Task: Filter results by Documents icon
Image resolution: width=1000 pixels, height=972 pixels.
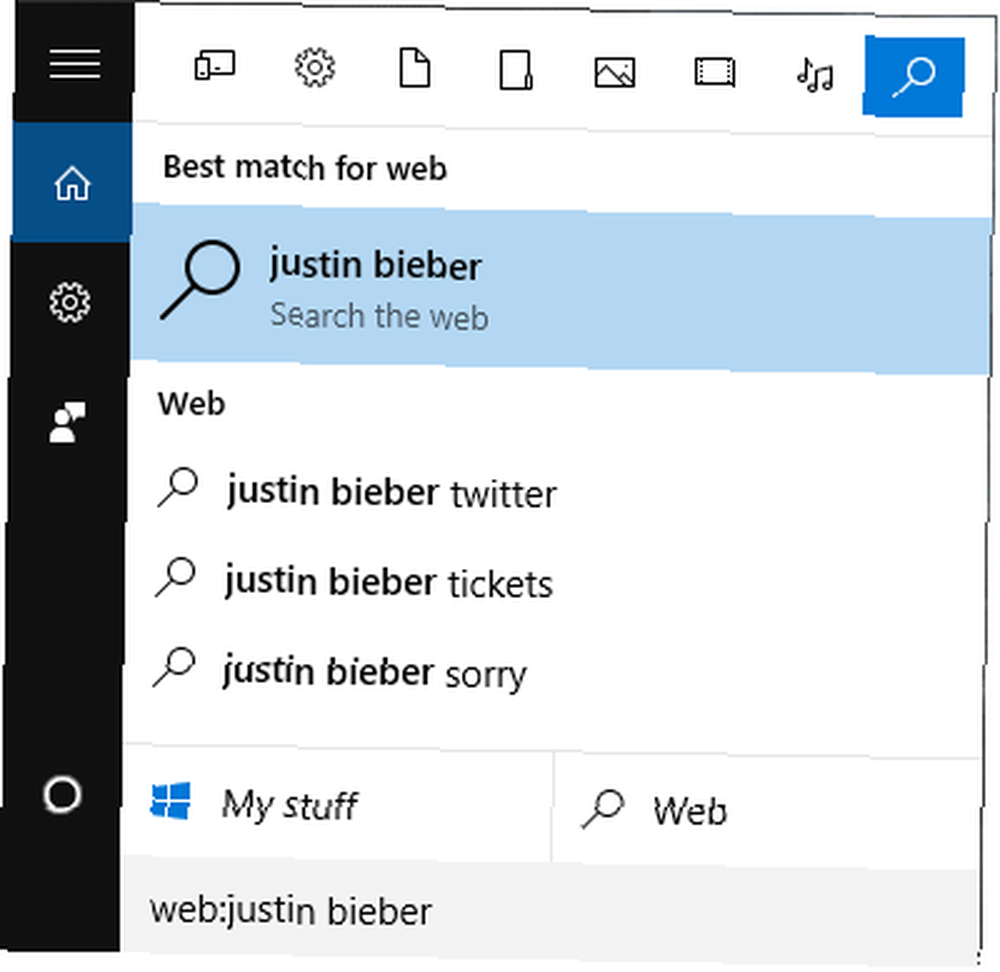Action: point(415,67)
